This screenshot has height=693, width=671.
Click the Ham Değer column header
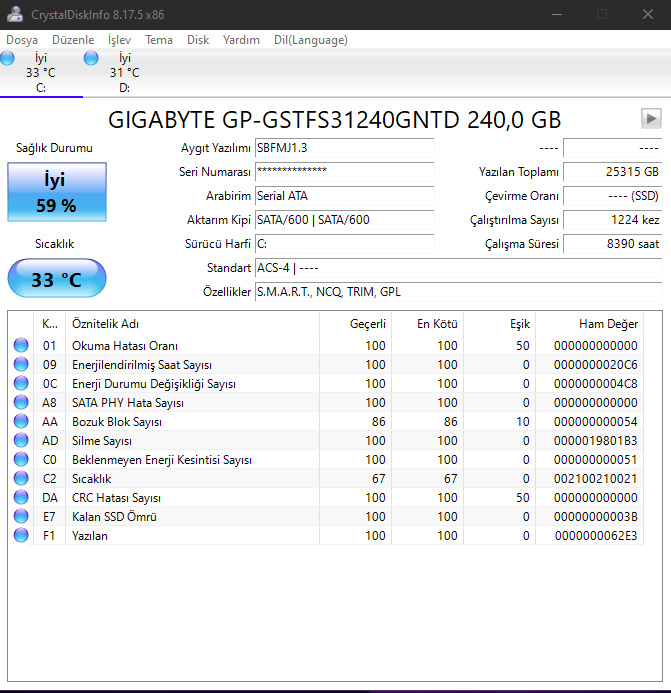(589, 324)
